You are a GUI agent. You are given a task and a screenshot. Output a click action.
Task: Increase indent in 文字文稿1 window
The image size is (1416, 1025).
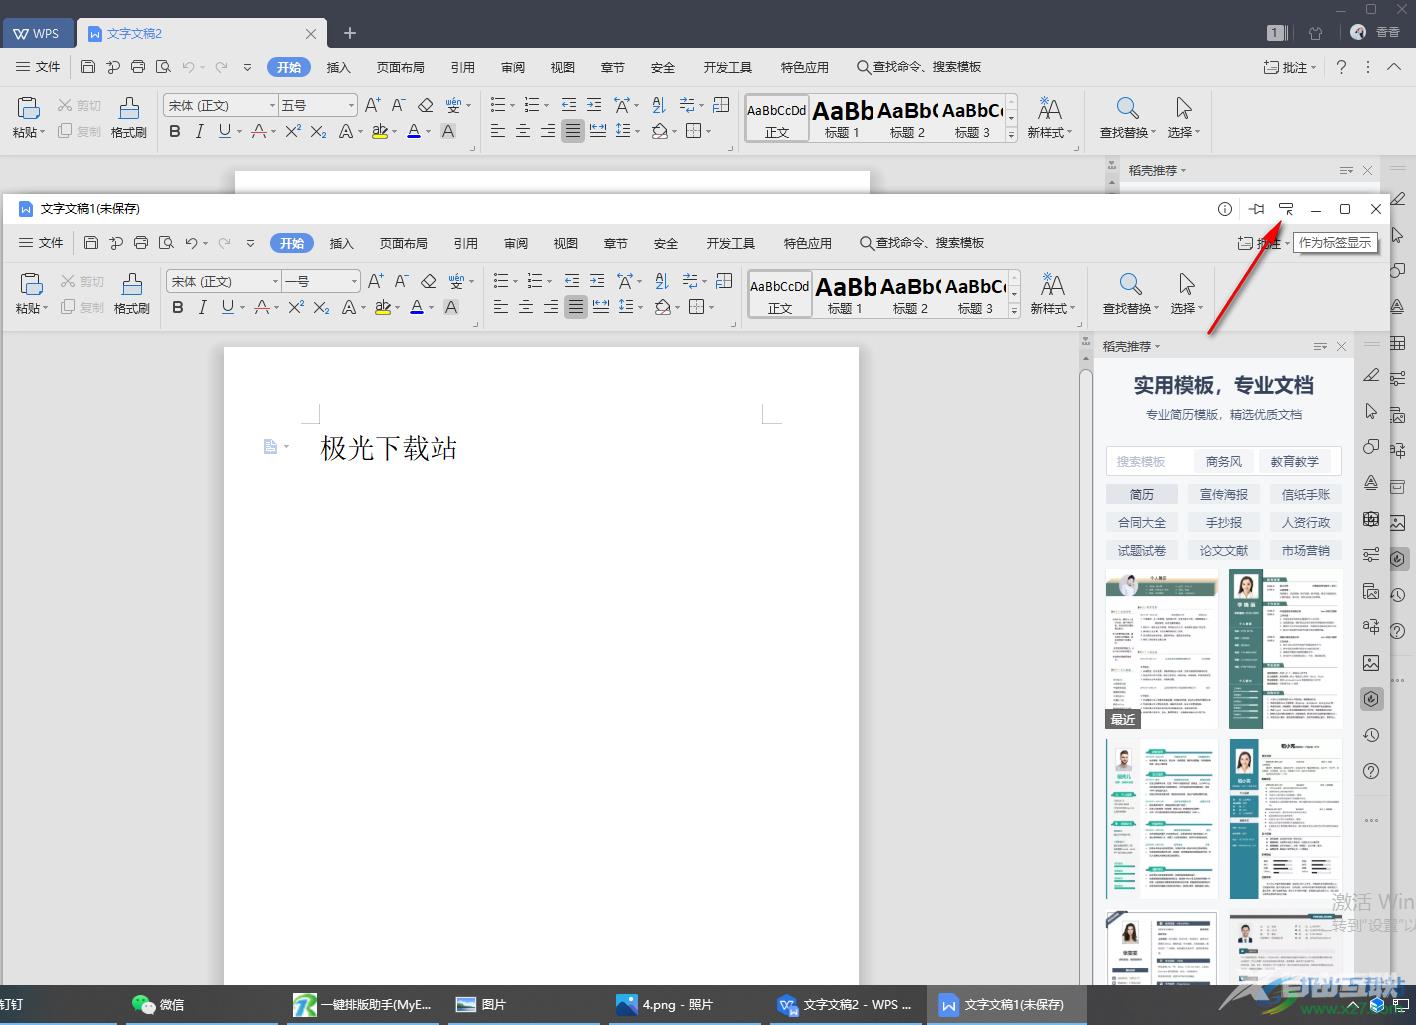(x=597, y=282)
